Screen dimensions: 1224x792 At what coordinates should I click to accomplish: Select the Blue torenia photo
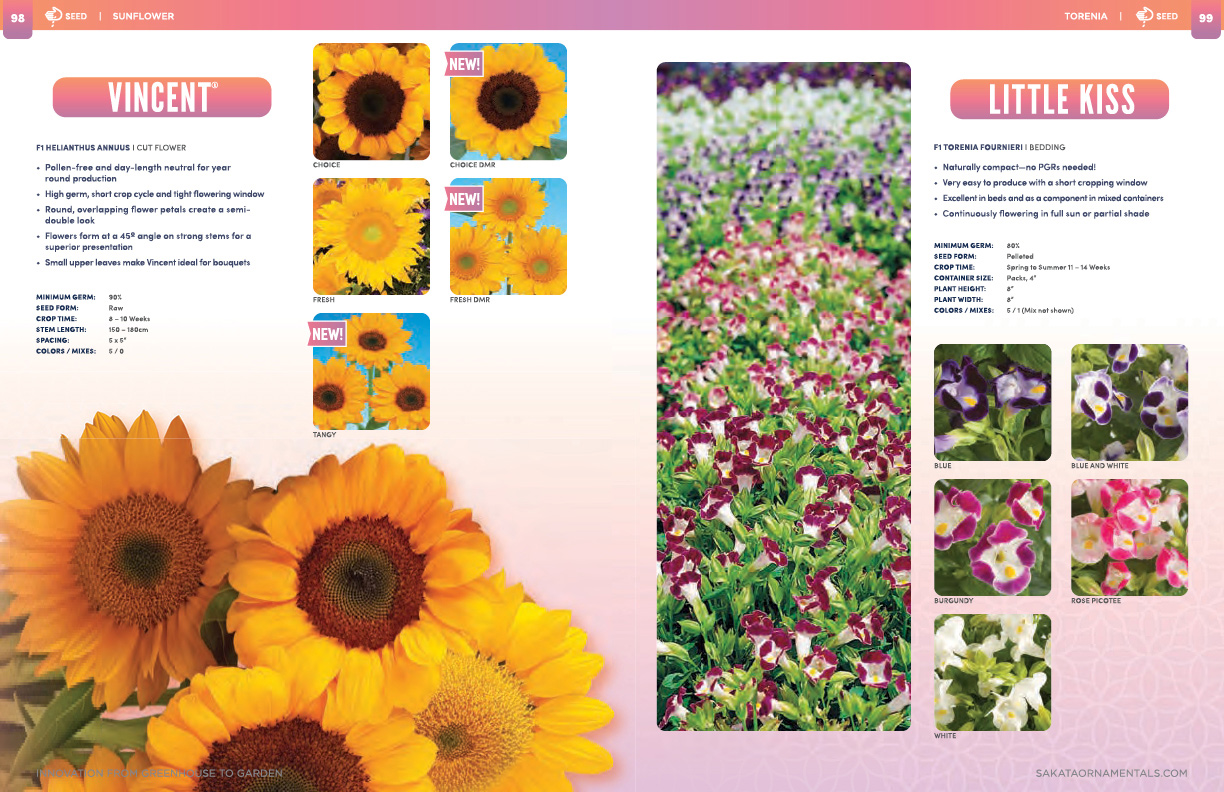[992, 402]
